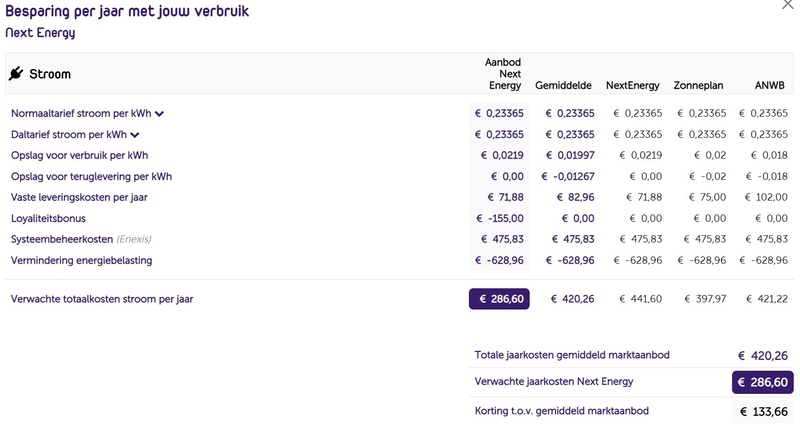Select the Vaste leveringskosten per jaar label
The height and width of the screenshot is (431, 800).
(x=79, y=197)
